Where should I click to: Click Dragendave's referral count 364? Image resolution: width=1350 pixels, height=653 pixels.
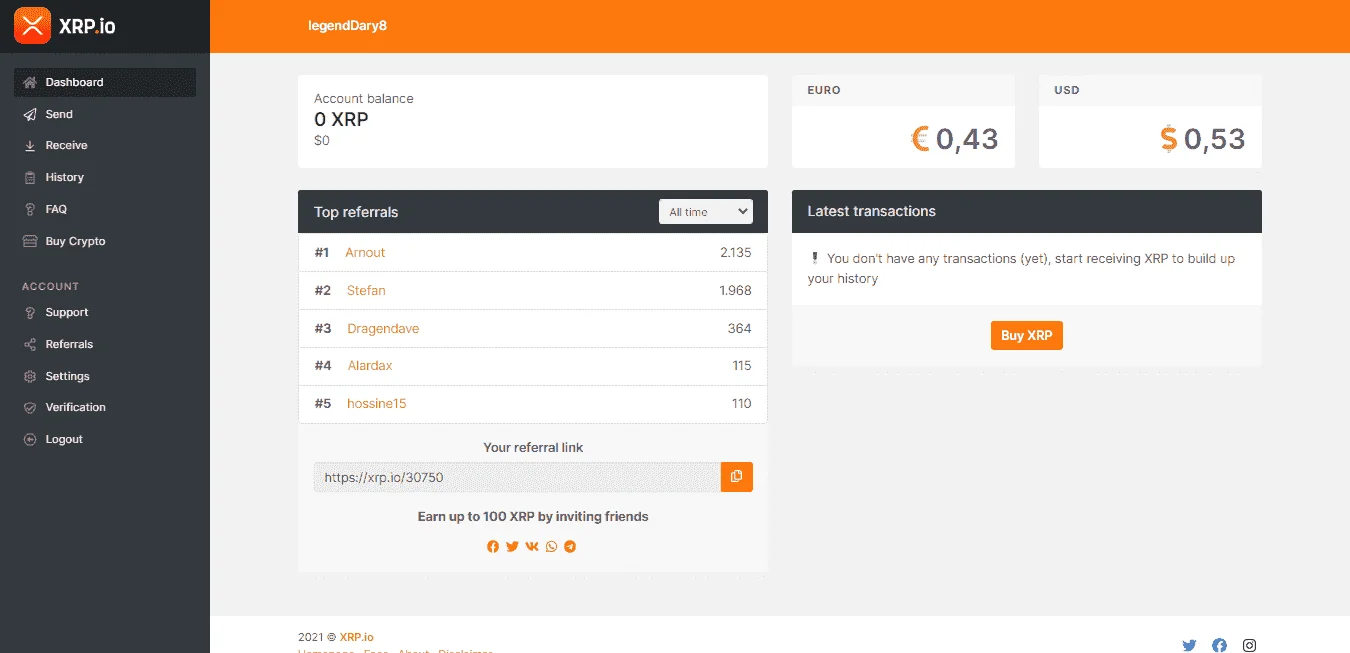coord(739,329)
